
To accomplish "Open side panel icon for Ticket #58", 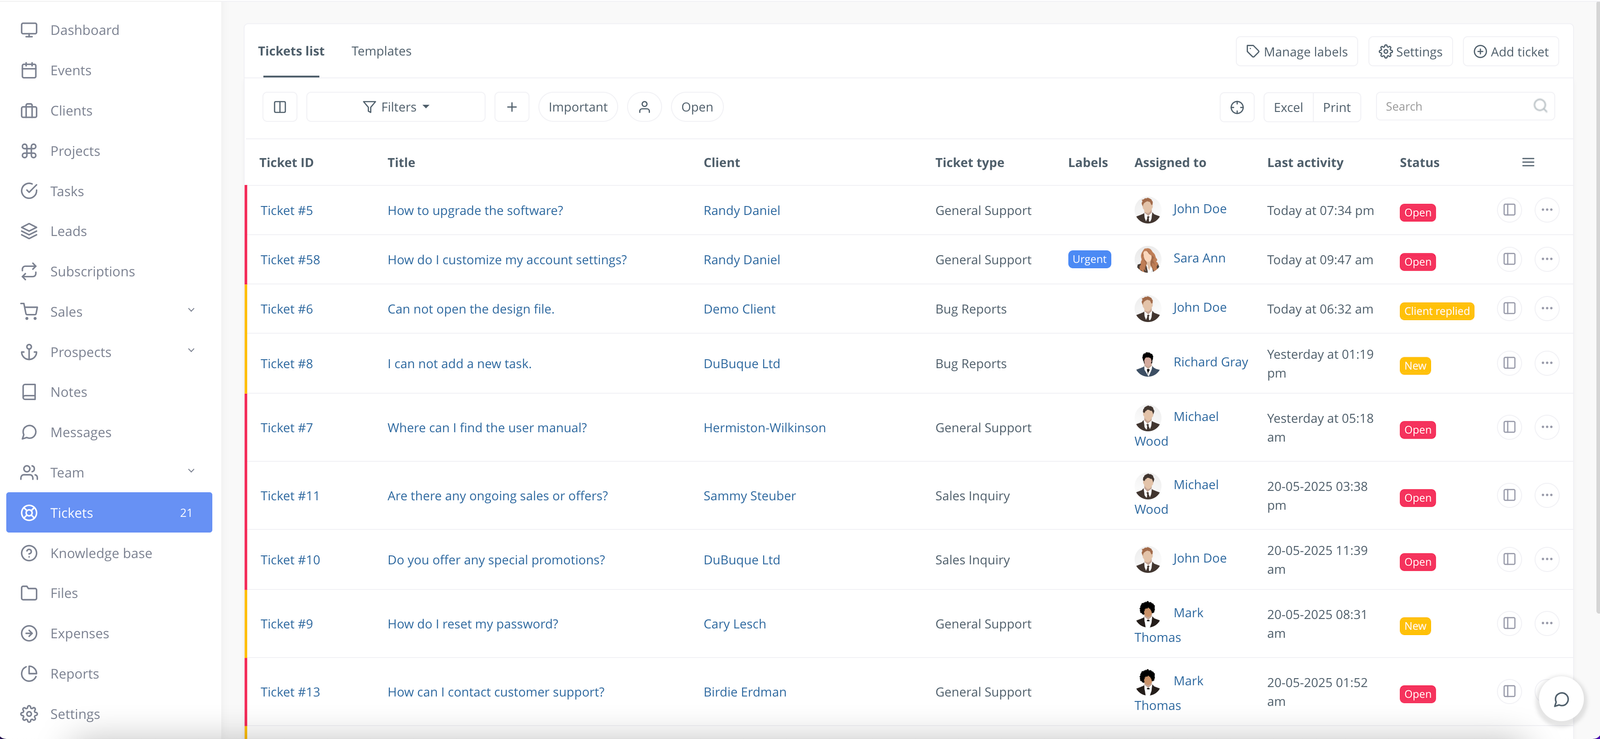I will click(1509, 259).
